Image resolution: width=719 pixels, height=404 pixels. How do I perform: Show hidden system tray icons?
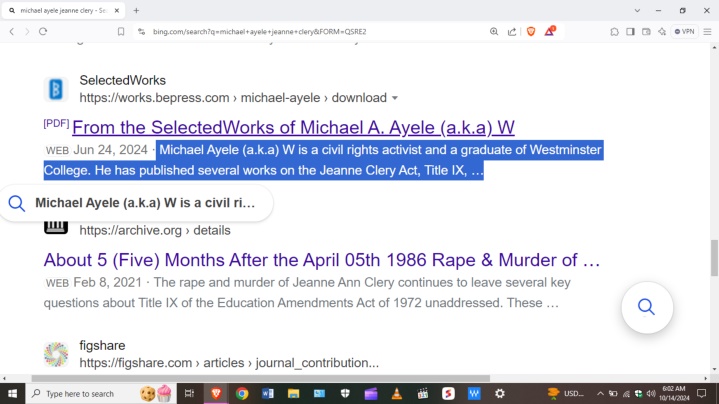click(600, 393)
